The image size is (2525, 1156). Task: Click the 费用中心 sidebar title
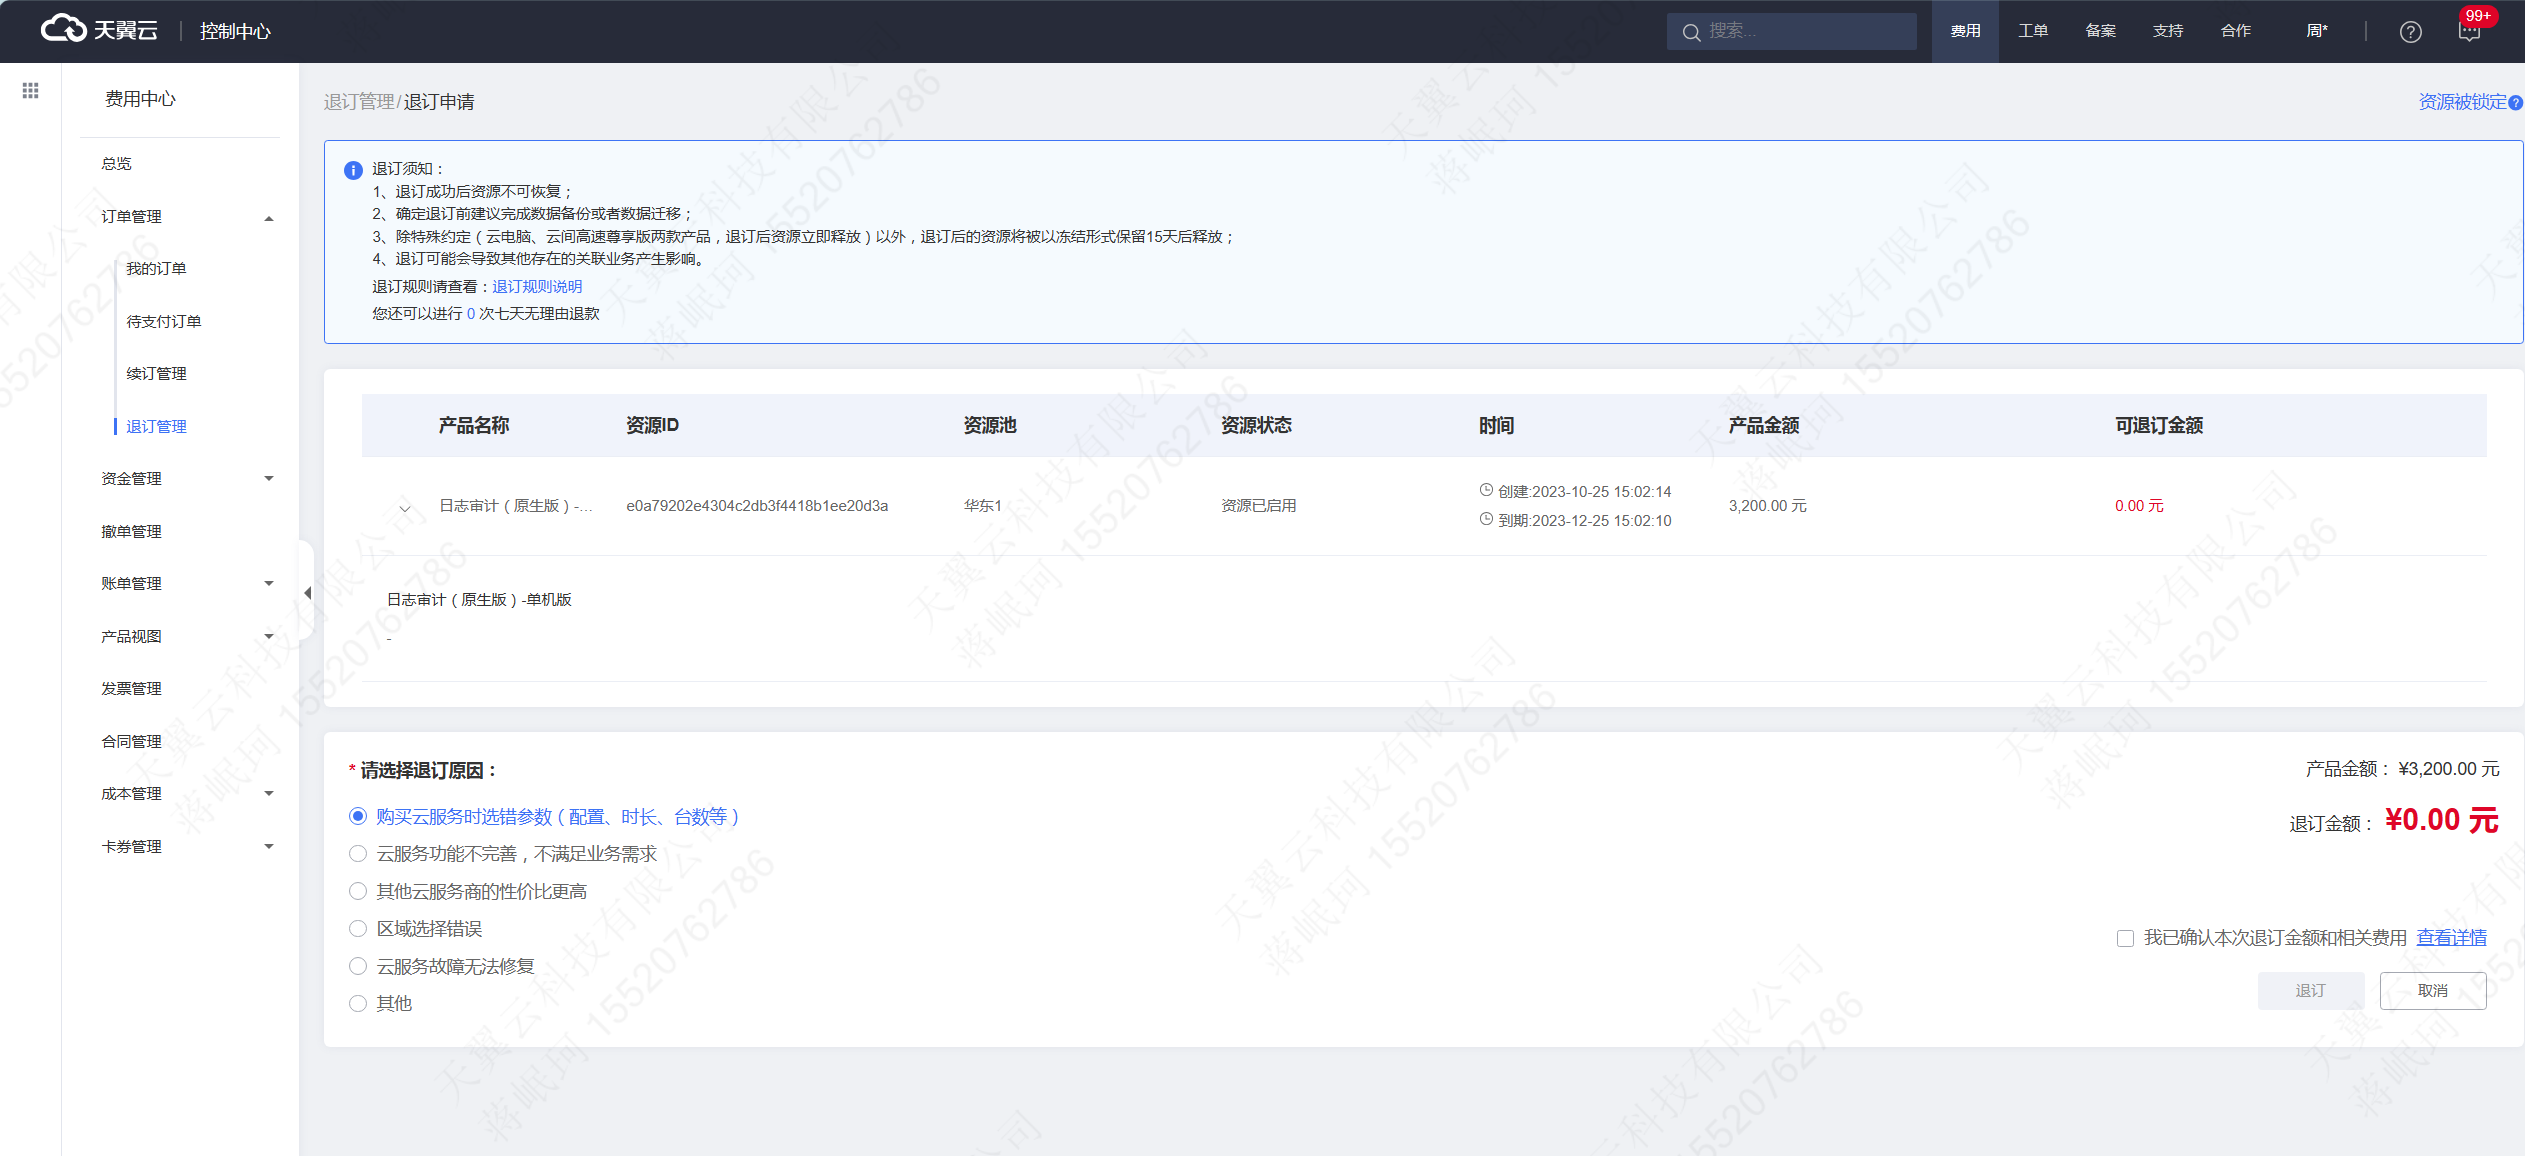[x=140, y=99]
